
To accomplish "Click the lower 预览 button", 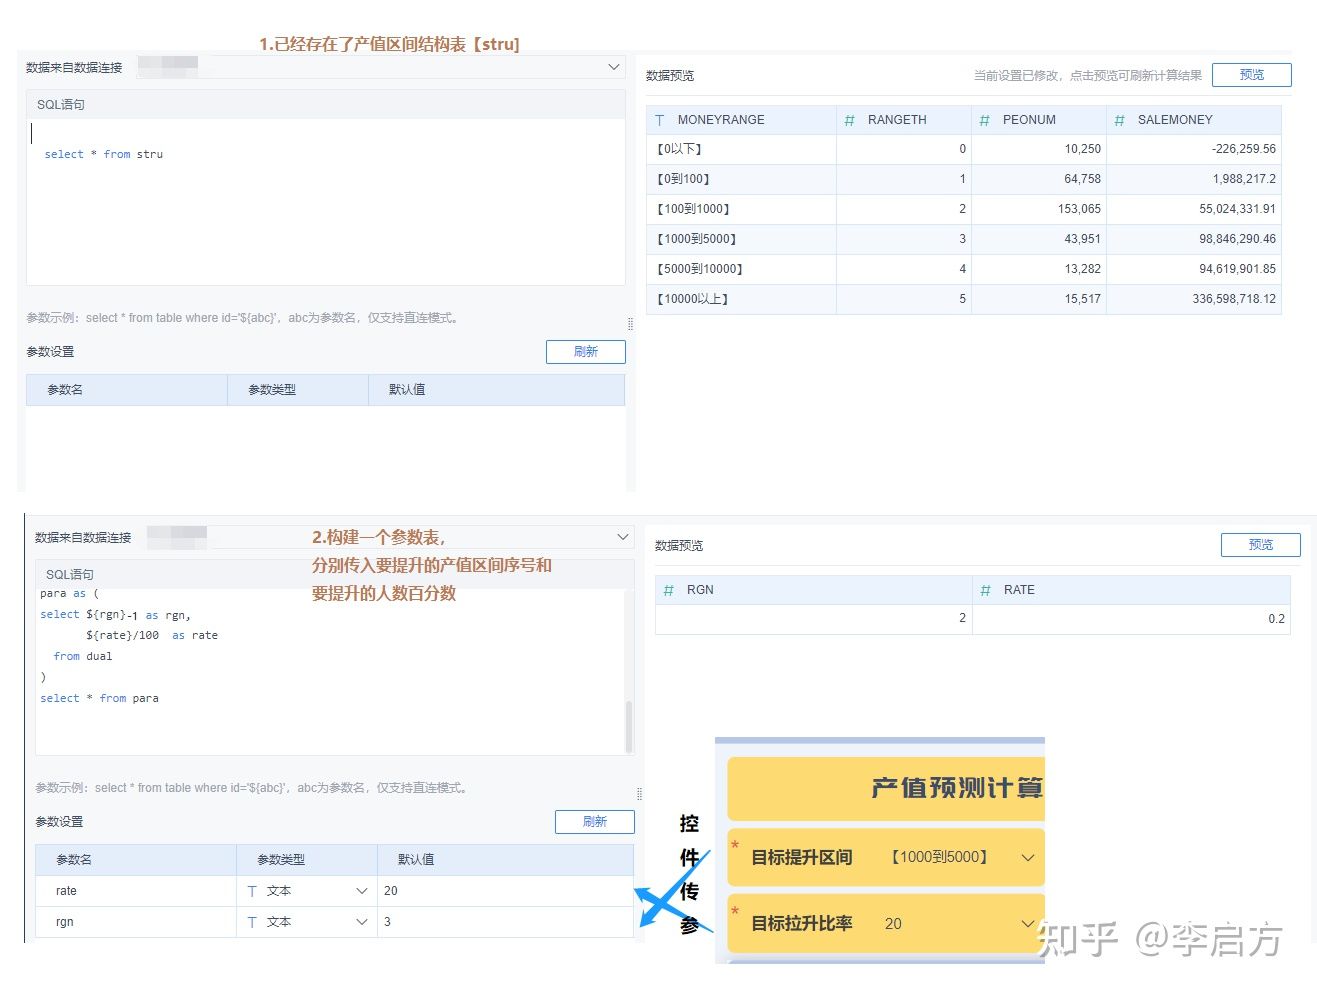I will tap(1260, 545).
